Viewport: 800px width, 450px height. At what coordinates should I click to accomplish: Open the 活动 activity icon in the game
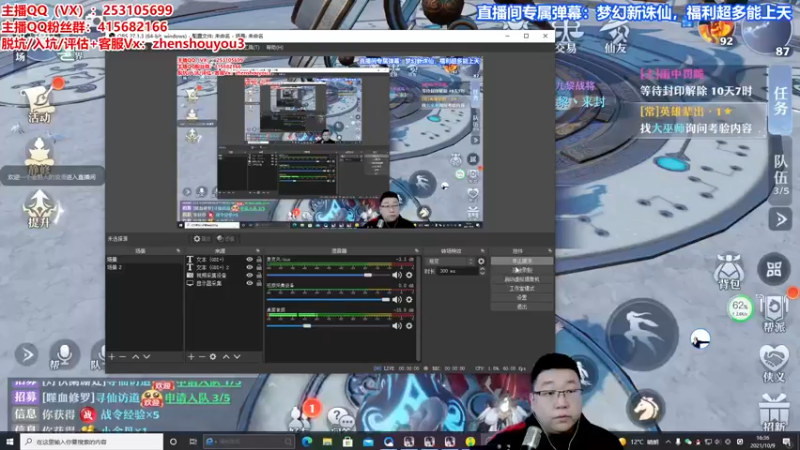(39, 104)
